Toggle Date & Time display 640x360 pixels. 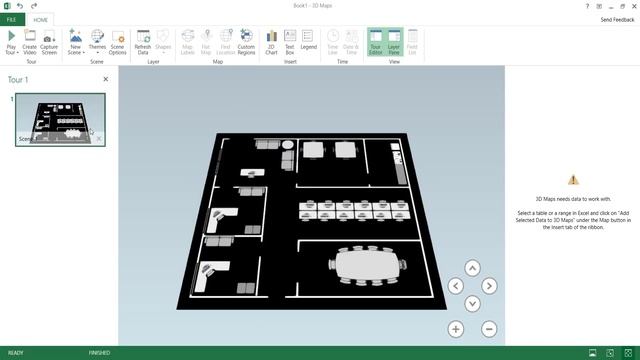[x=351, y=42]
